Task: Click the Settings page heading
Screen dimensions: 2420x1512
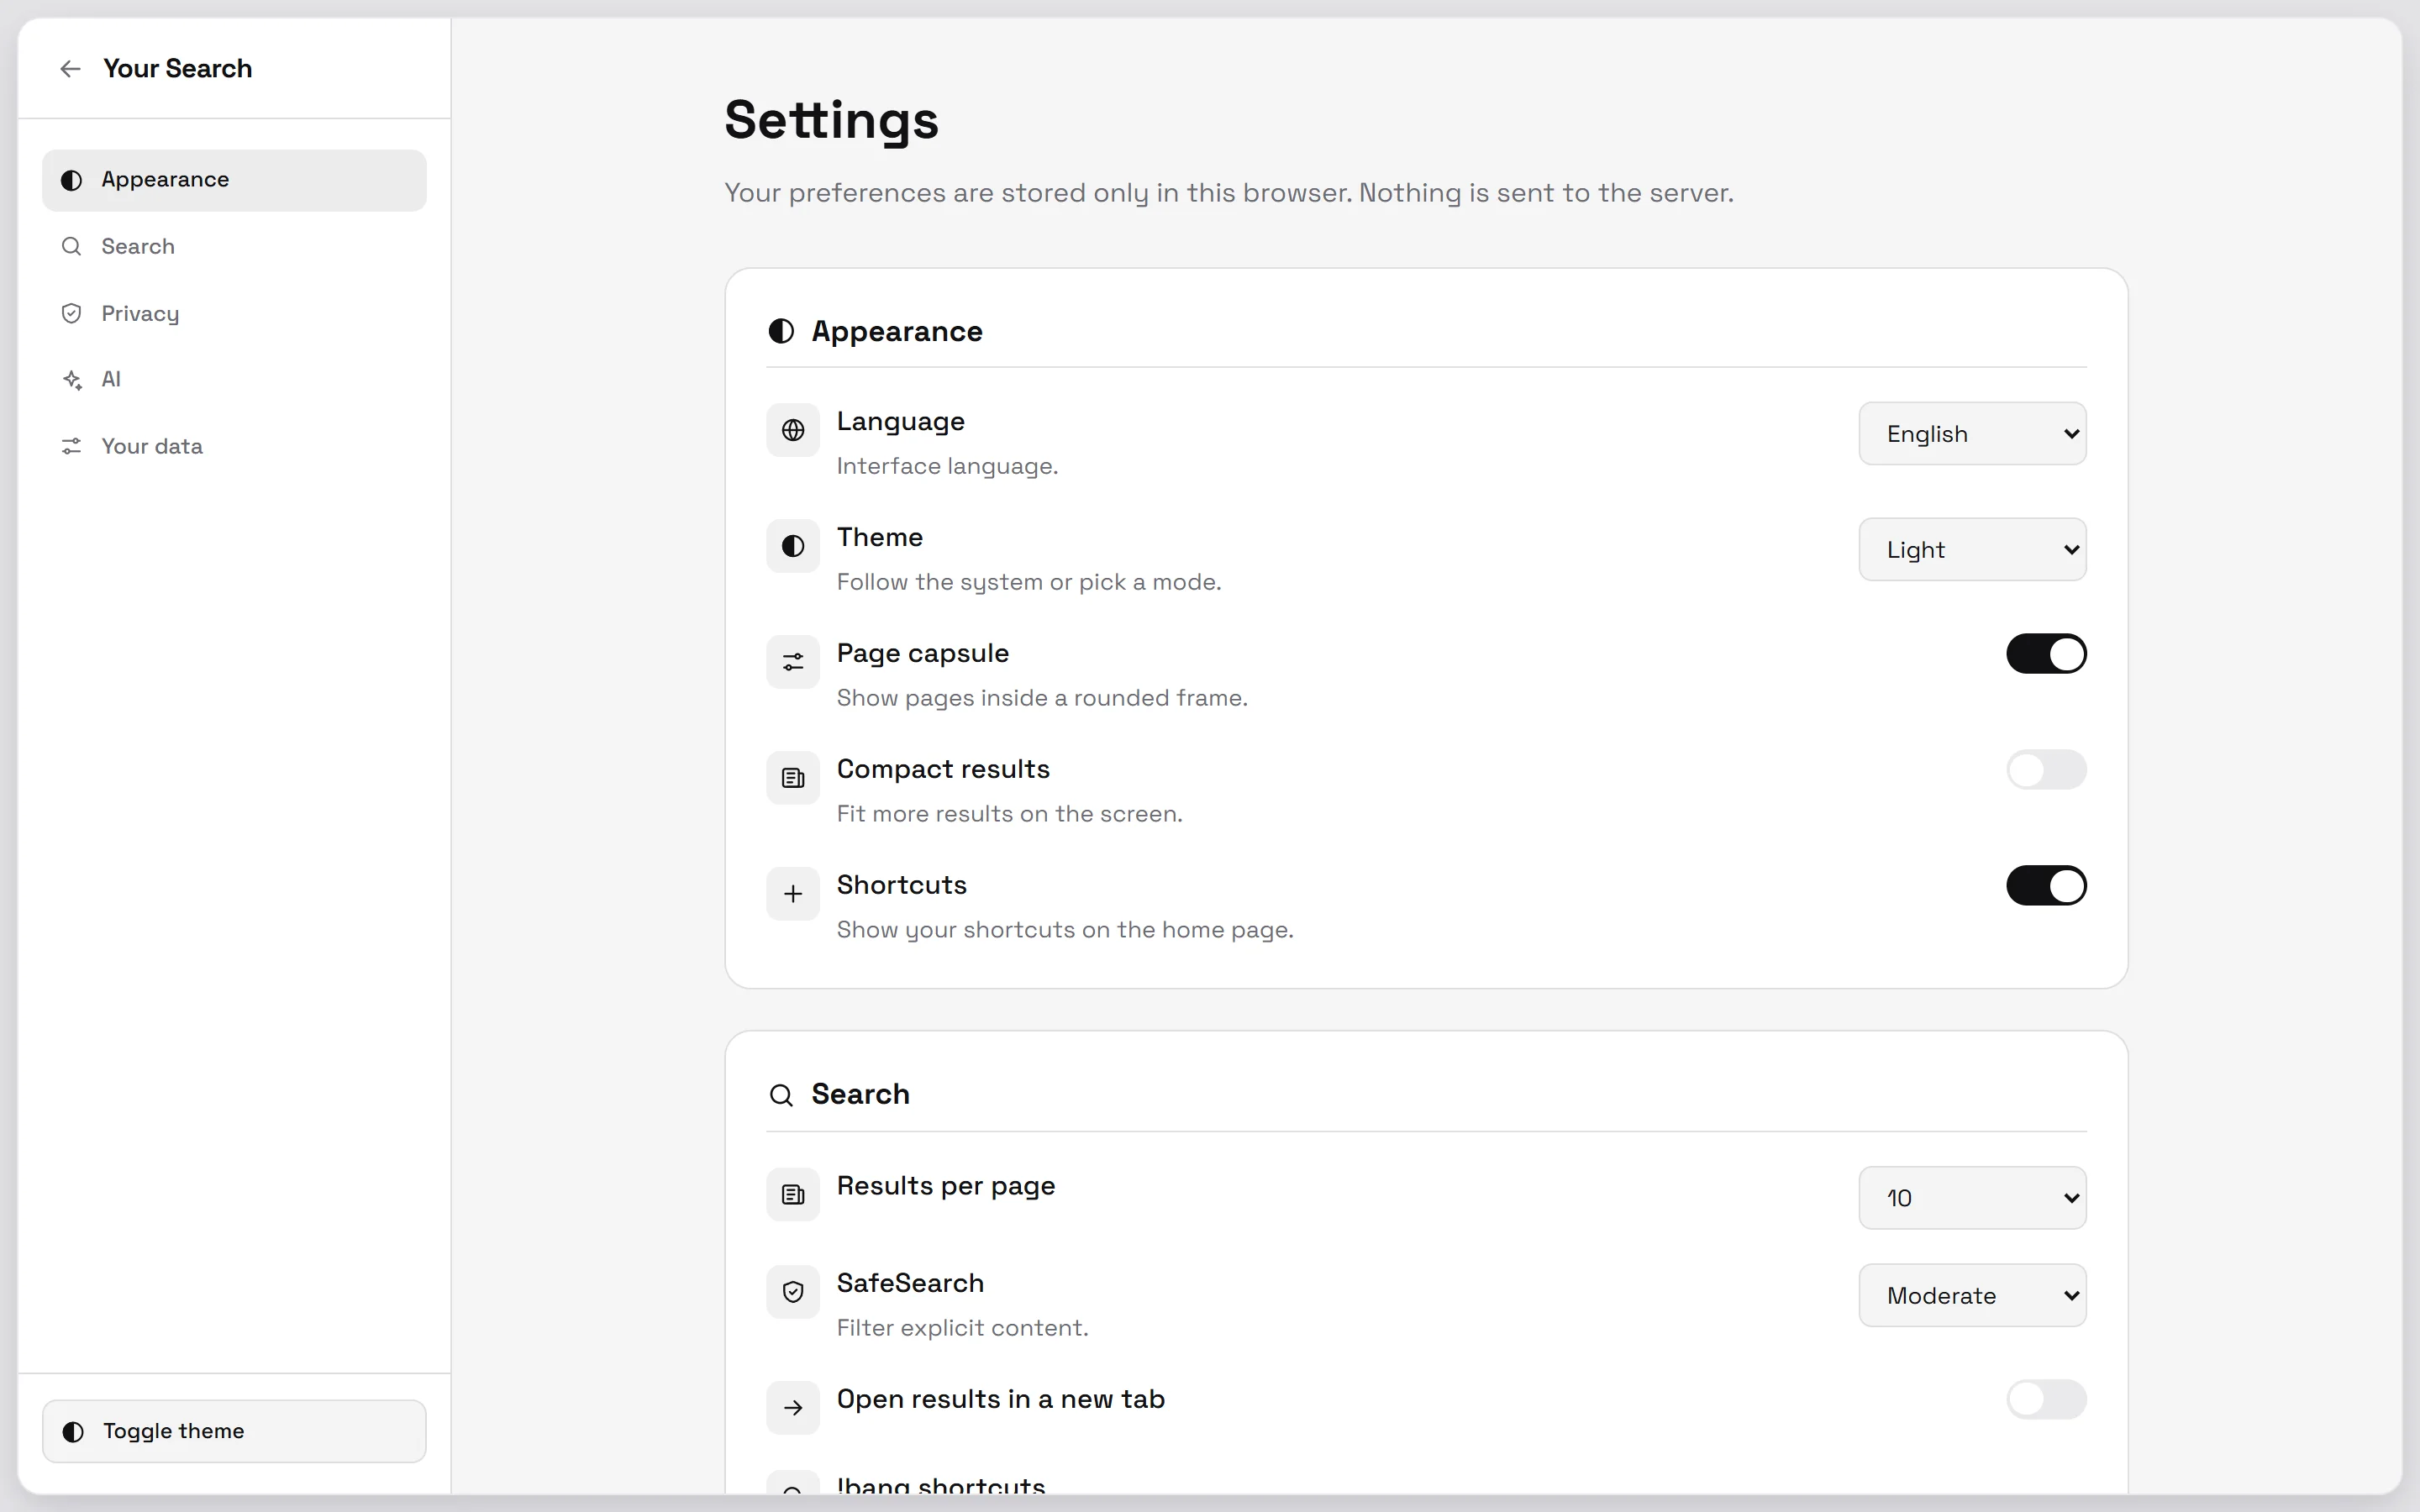Action: [831, 121]
